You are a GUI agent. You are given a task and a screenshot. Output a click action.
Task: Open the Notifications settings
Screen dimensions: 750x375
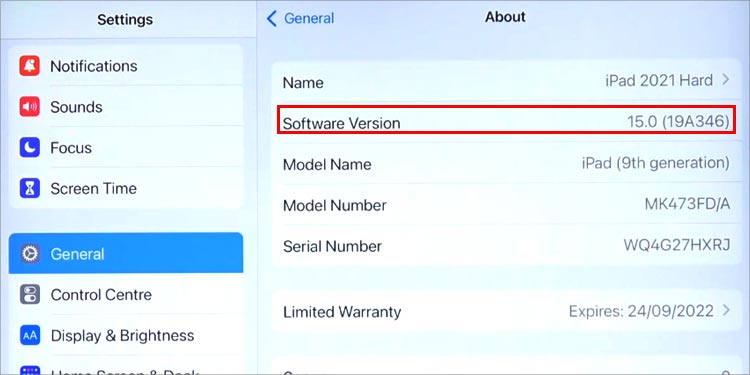pyautogui.click(x=126, y=66)
